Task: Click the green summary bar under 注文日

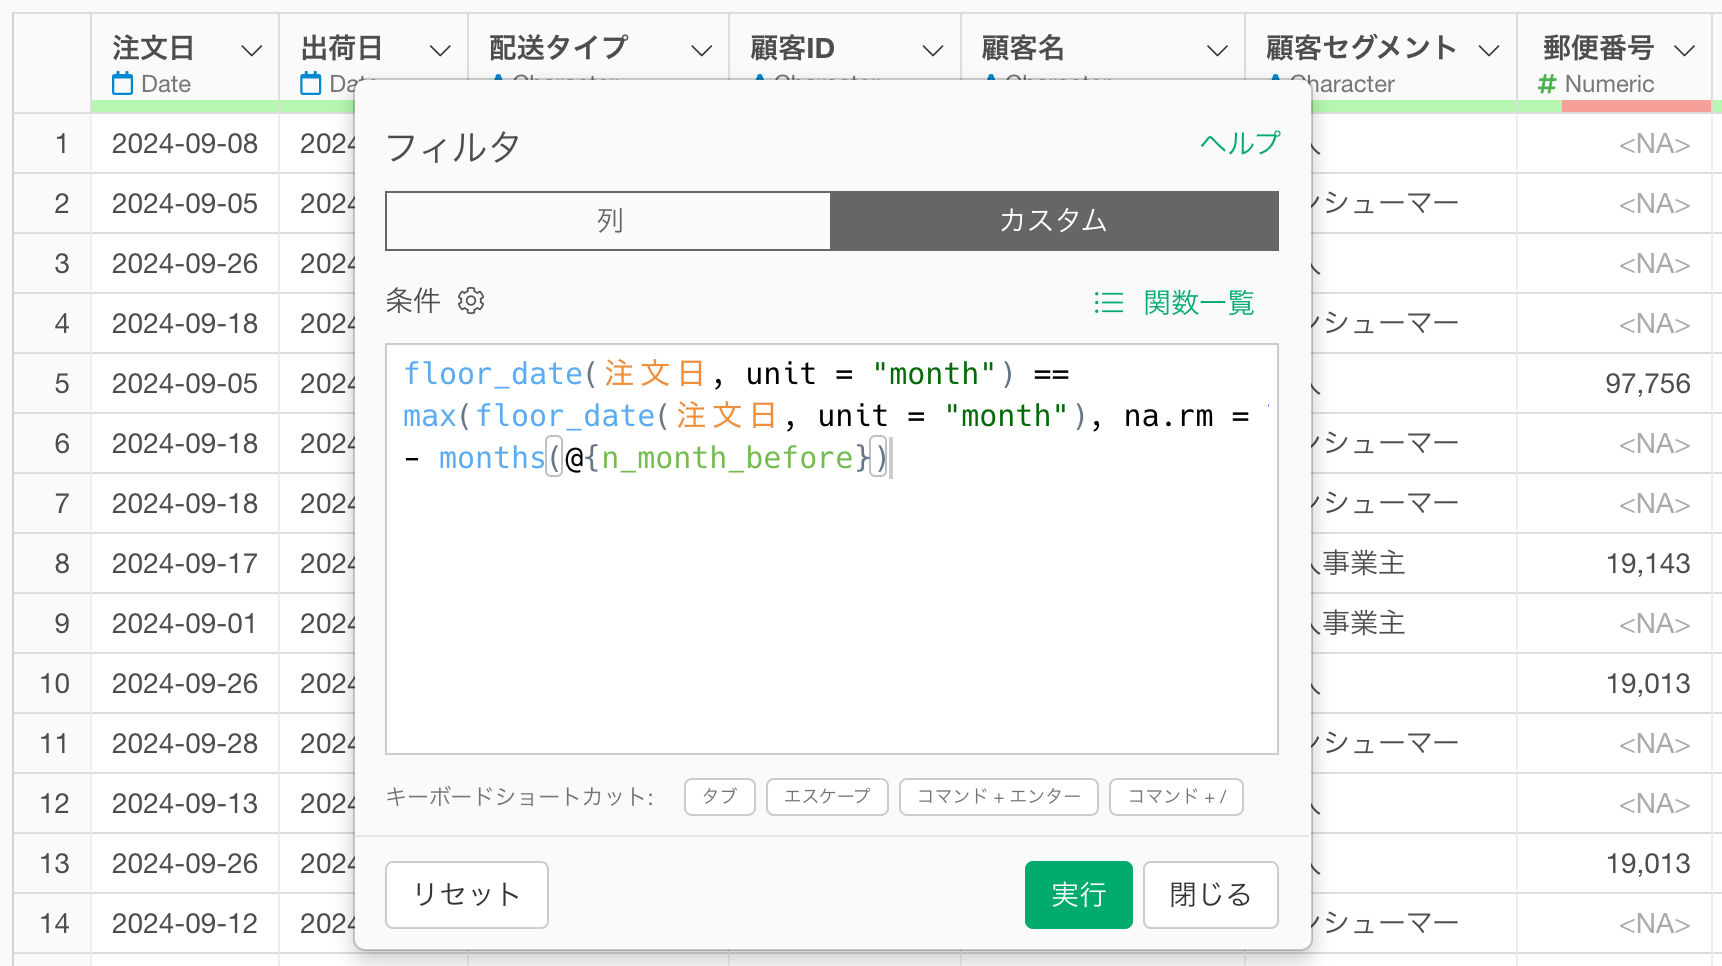Action: click(185, 106)
